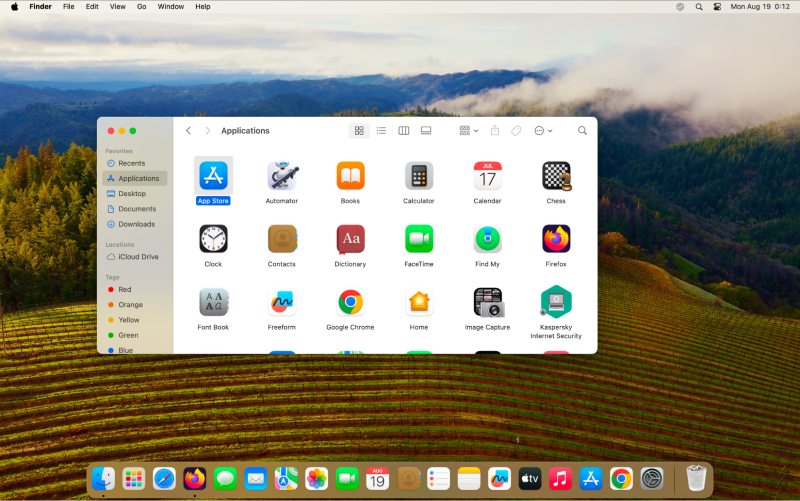The height and width of the screenshot is (501, 800).
Task: Open Photos from the Dock
Action: (x=316, y=479)
